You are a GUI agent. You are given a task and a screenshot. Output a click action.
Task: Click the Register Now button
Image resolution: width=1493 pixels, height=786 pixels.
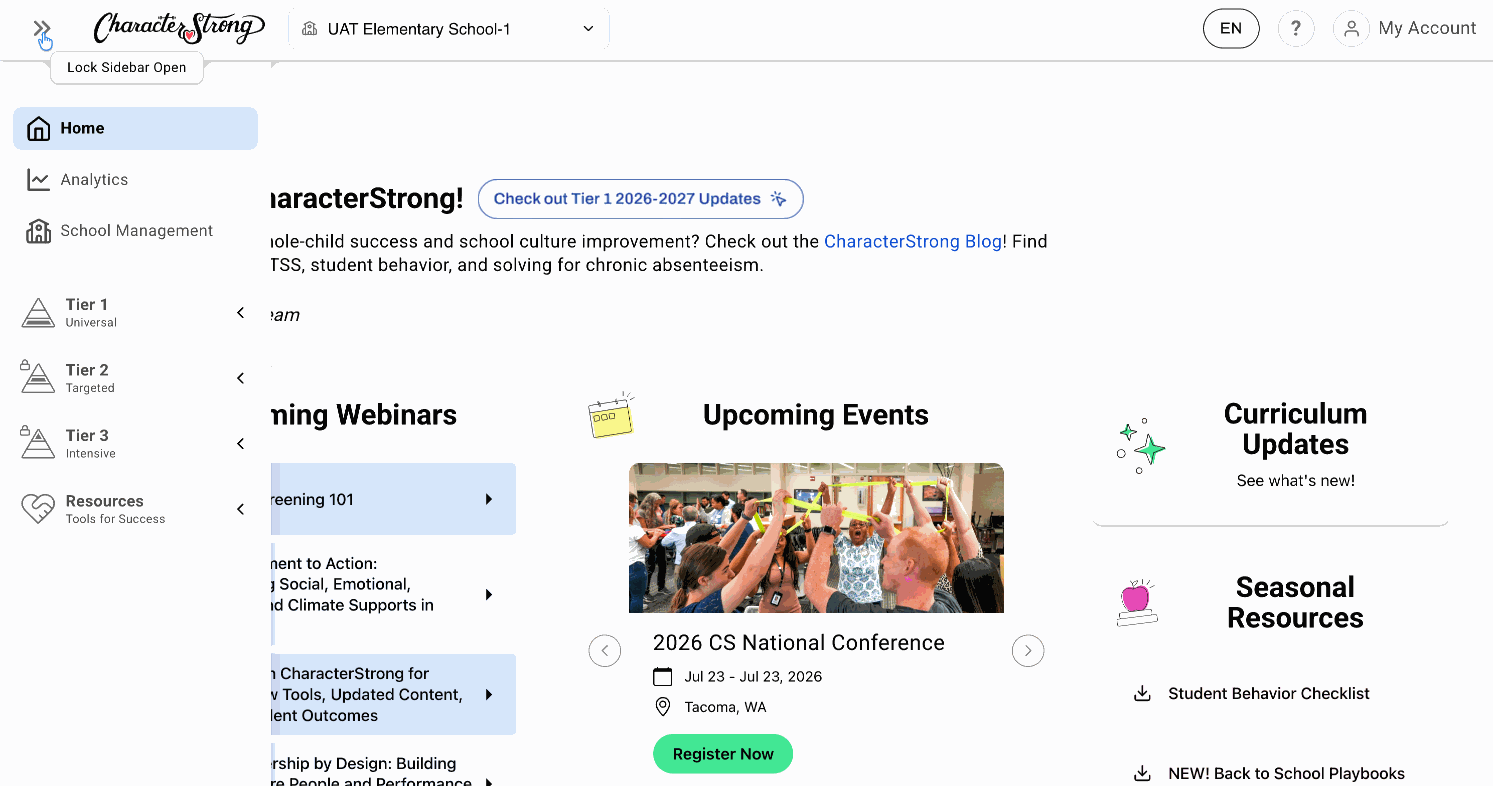(723, 754)
